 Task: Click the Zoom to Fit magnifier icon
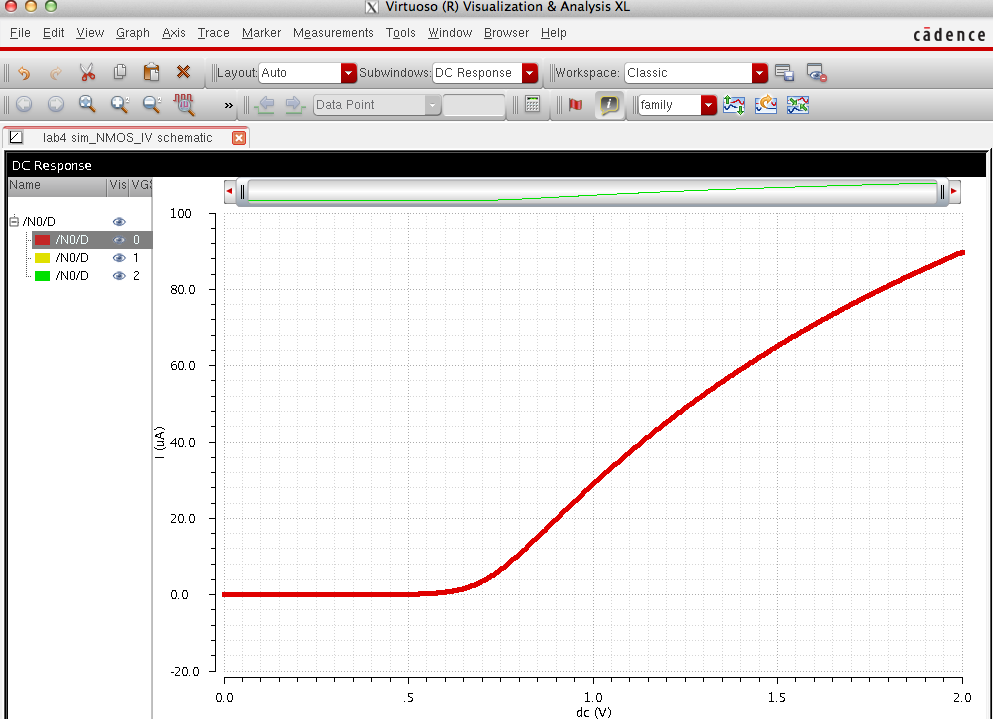point(87,104)
